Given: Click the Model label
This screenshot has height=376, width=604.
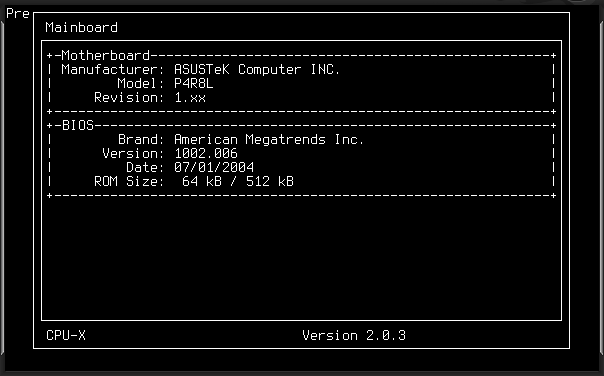Looking at the screenshot, I should coord(141,84).
